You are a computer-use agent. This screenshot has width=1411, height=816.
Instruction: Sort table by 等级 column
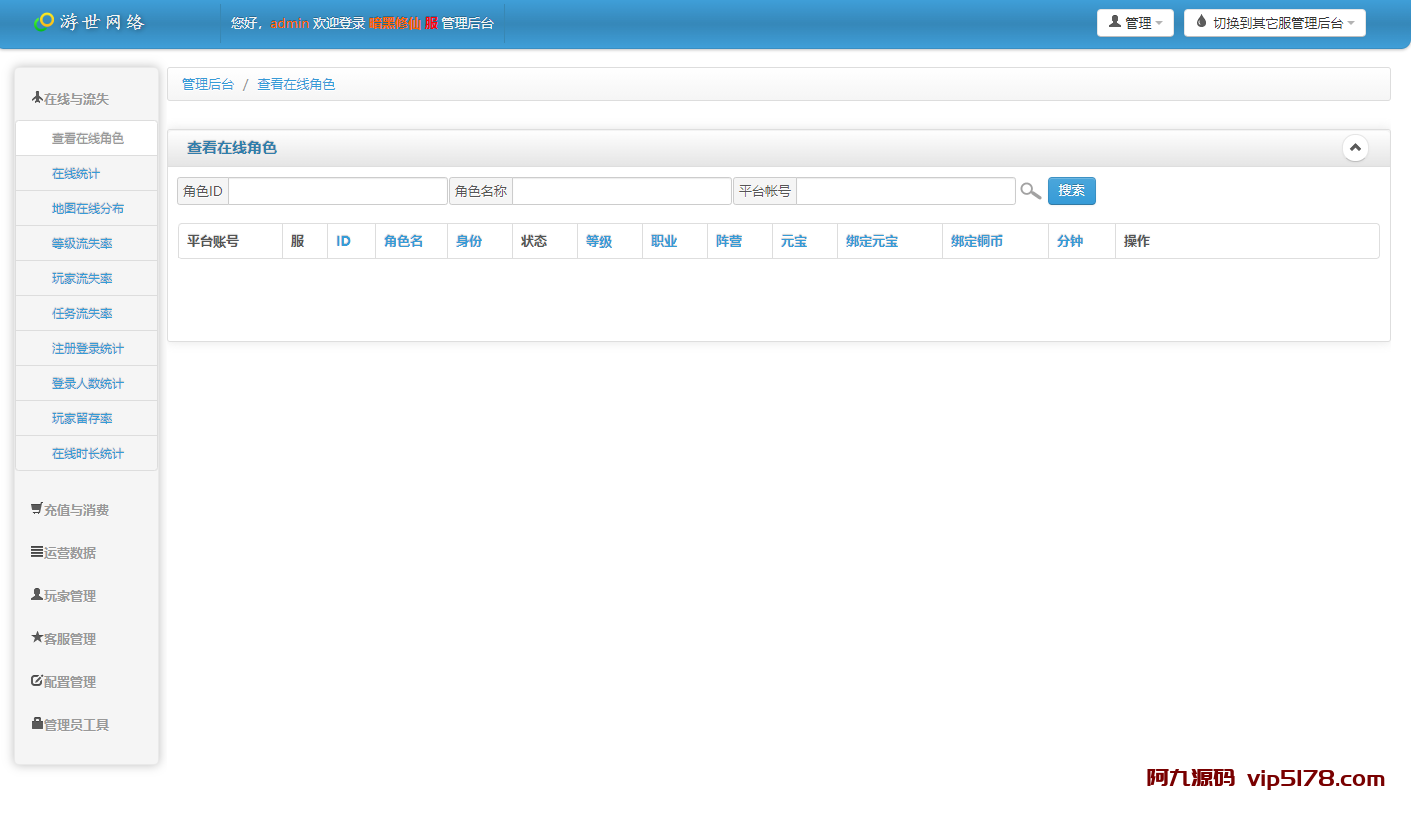click(x=599, y=241)
